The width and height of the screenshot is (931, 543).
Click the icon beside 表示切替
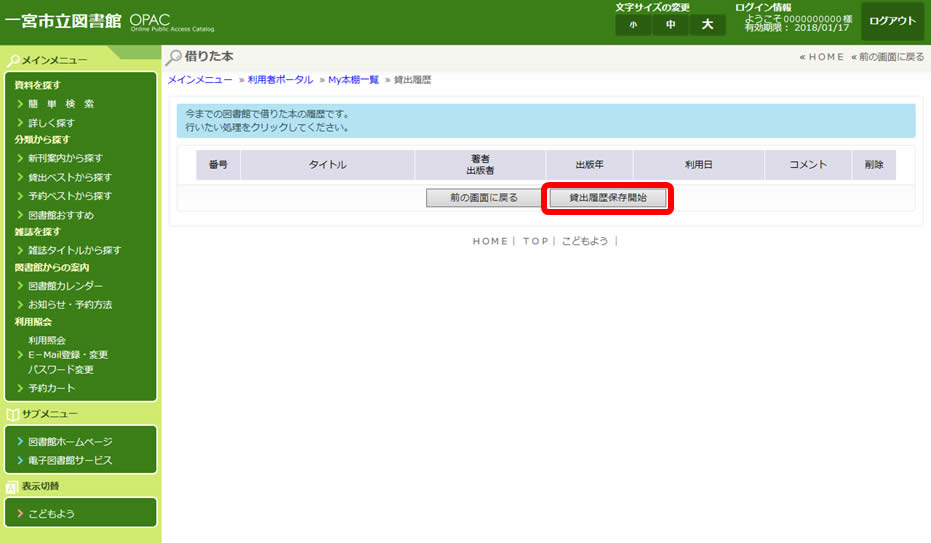coord(12,487)
